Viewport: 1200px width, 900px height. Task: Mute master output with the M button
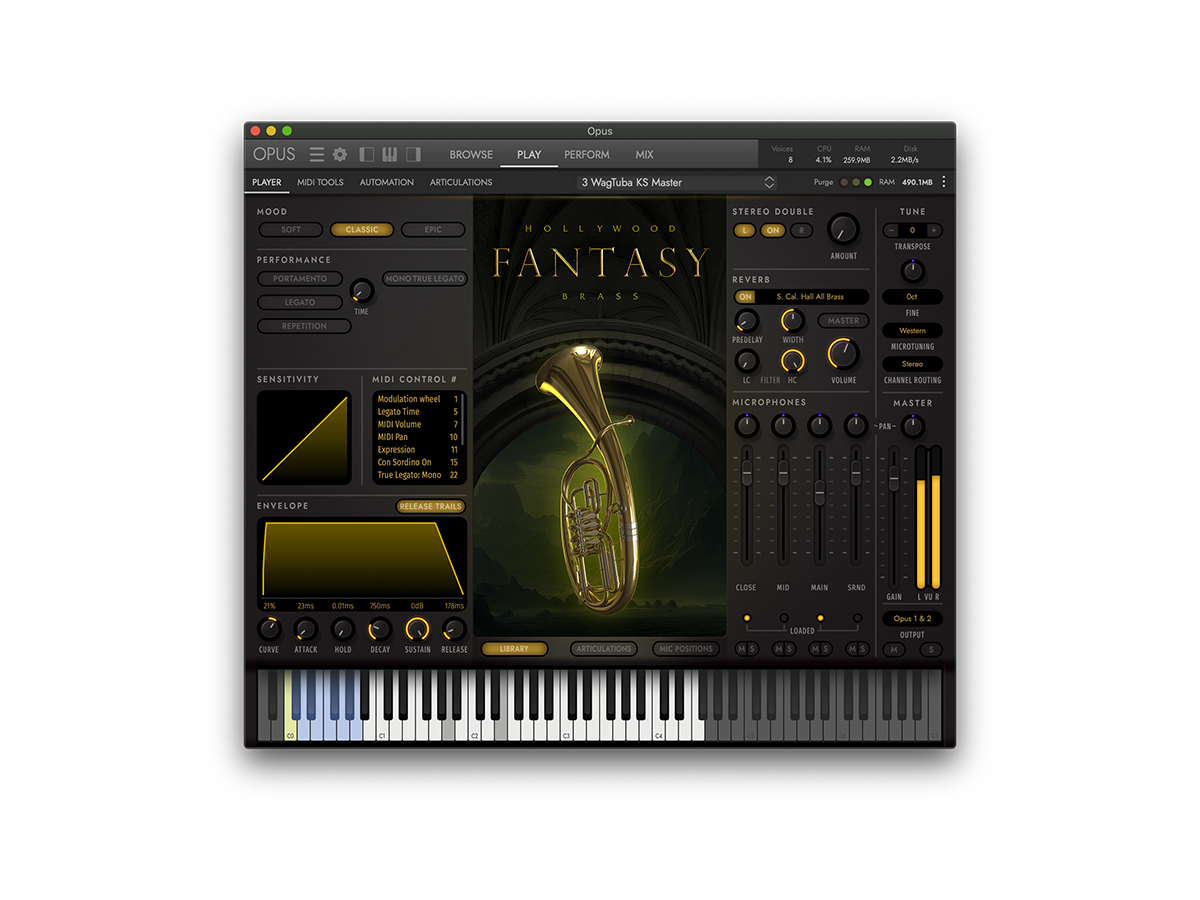pos(893,650)
